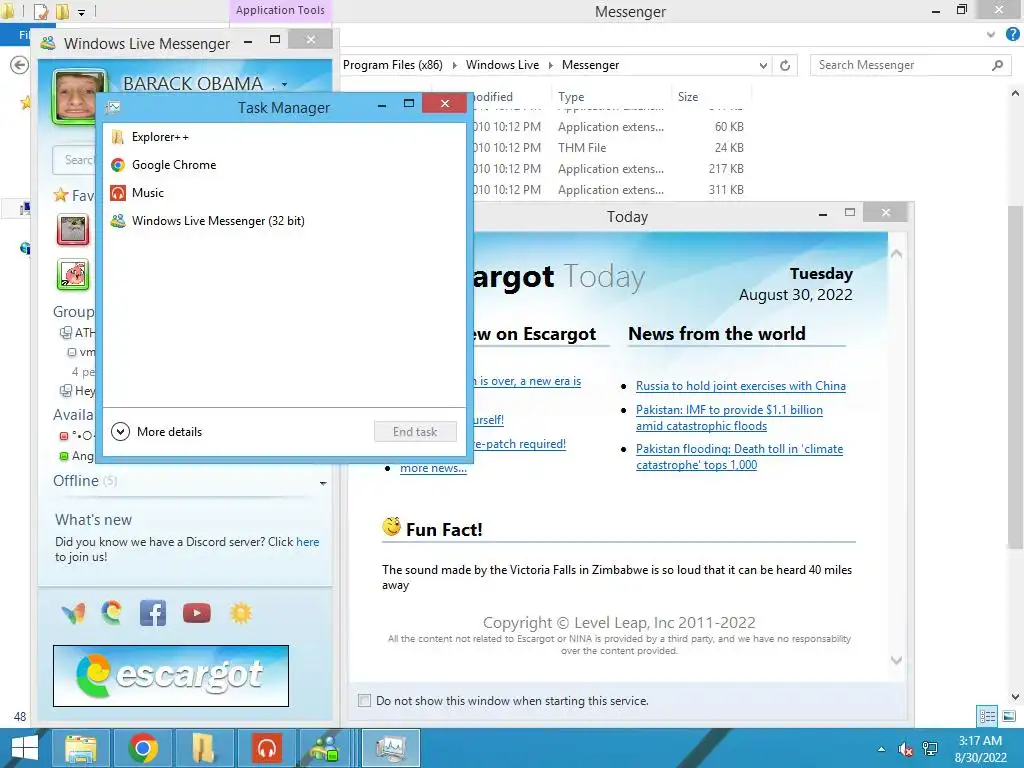Viewport: 1024px width, 768px height.
Task: Expand Program Files (x86) breadcrumb arrow
Action: point(454,65)
